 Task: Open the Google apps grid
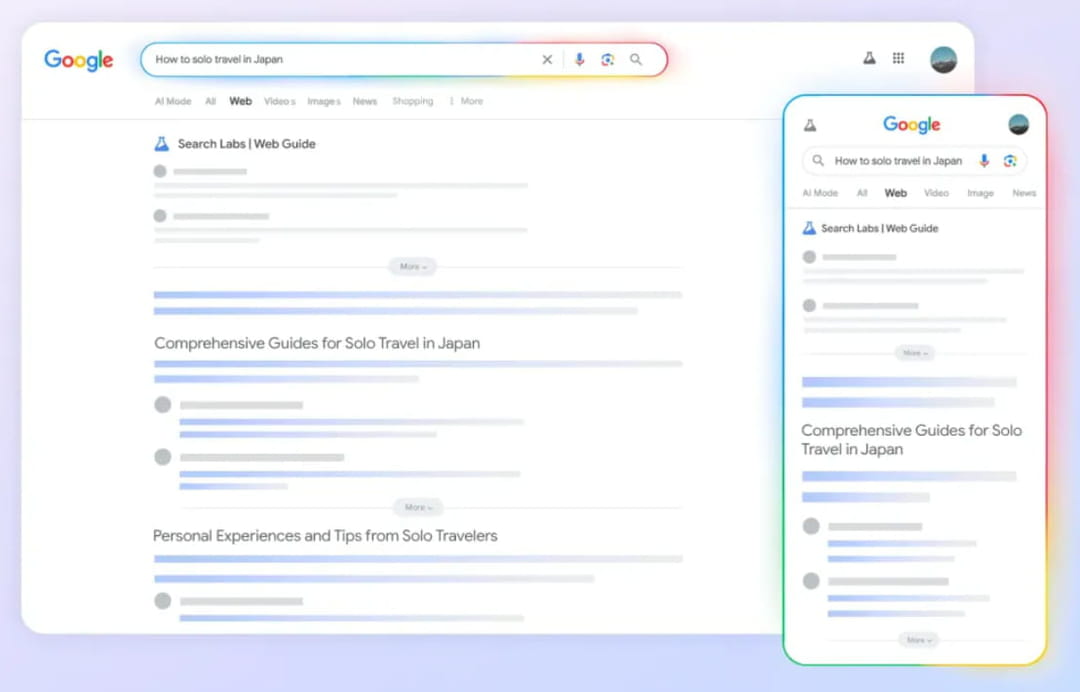[898, 59]
